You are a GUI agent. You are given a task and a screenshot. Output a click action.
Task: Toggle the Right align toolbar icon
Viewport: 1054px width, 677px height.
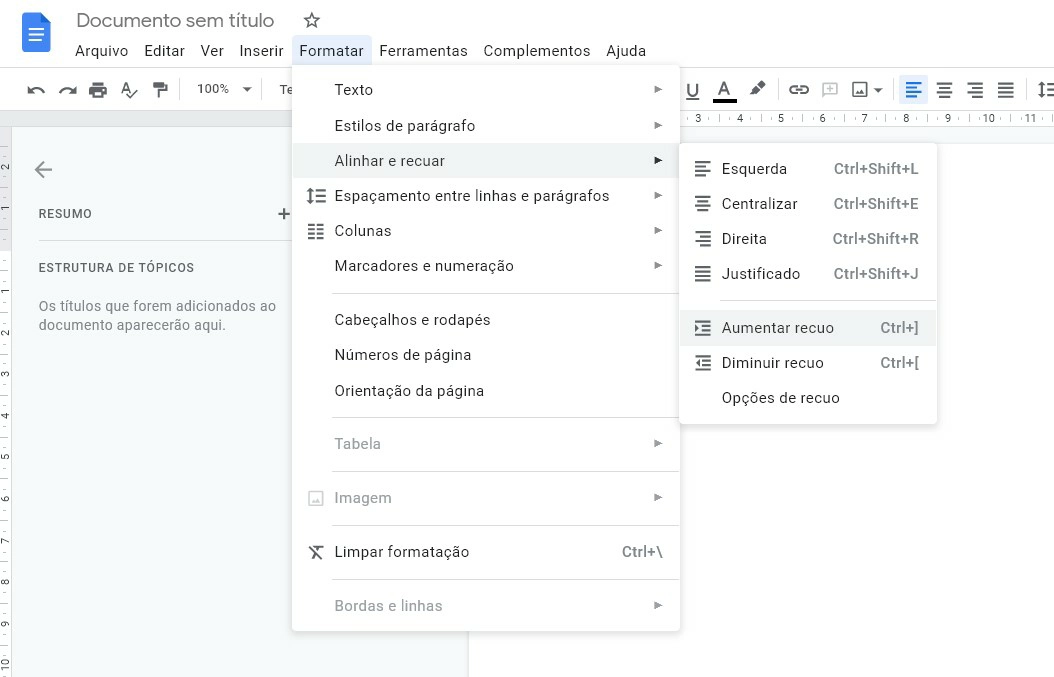(975, 89)
